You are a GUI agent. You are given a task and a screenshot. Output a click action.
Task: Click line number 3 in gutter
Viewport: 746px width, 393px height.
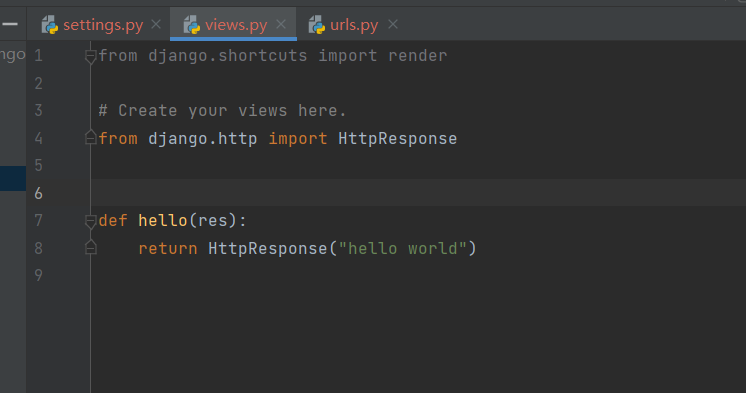(x=39, y=110)
